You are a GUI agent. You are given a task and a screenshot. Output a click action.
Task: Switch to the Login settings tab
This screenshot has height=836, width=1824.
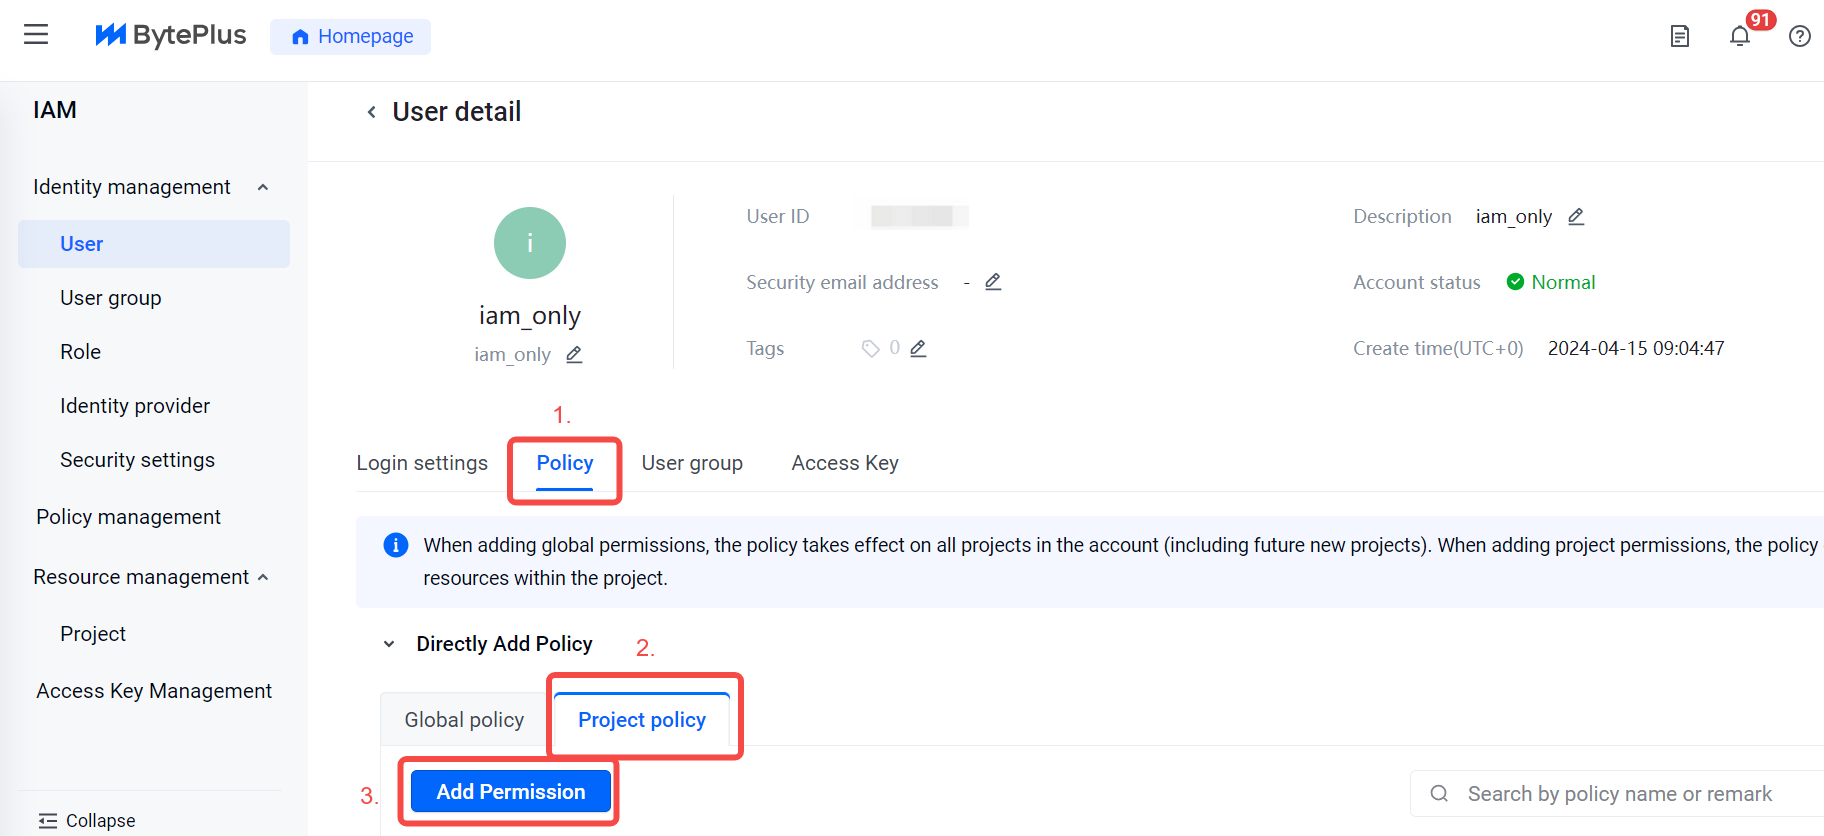pyautogui.click(x=422, y=463)
